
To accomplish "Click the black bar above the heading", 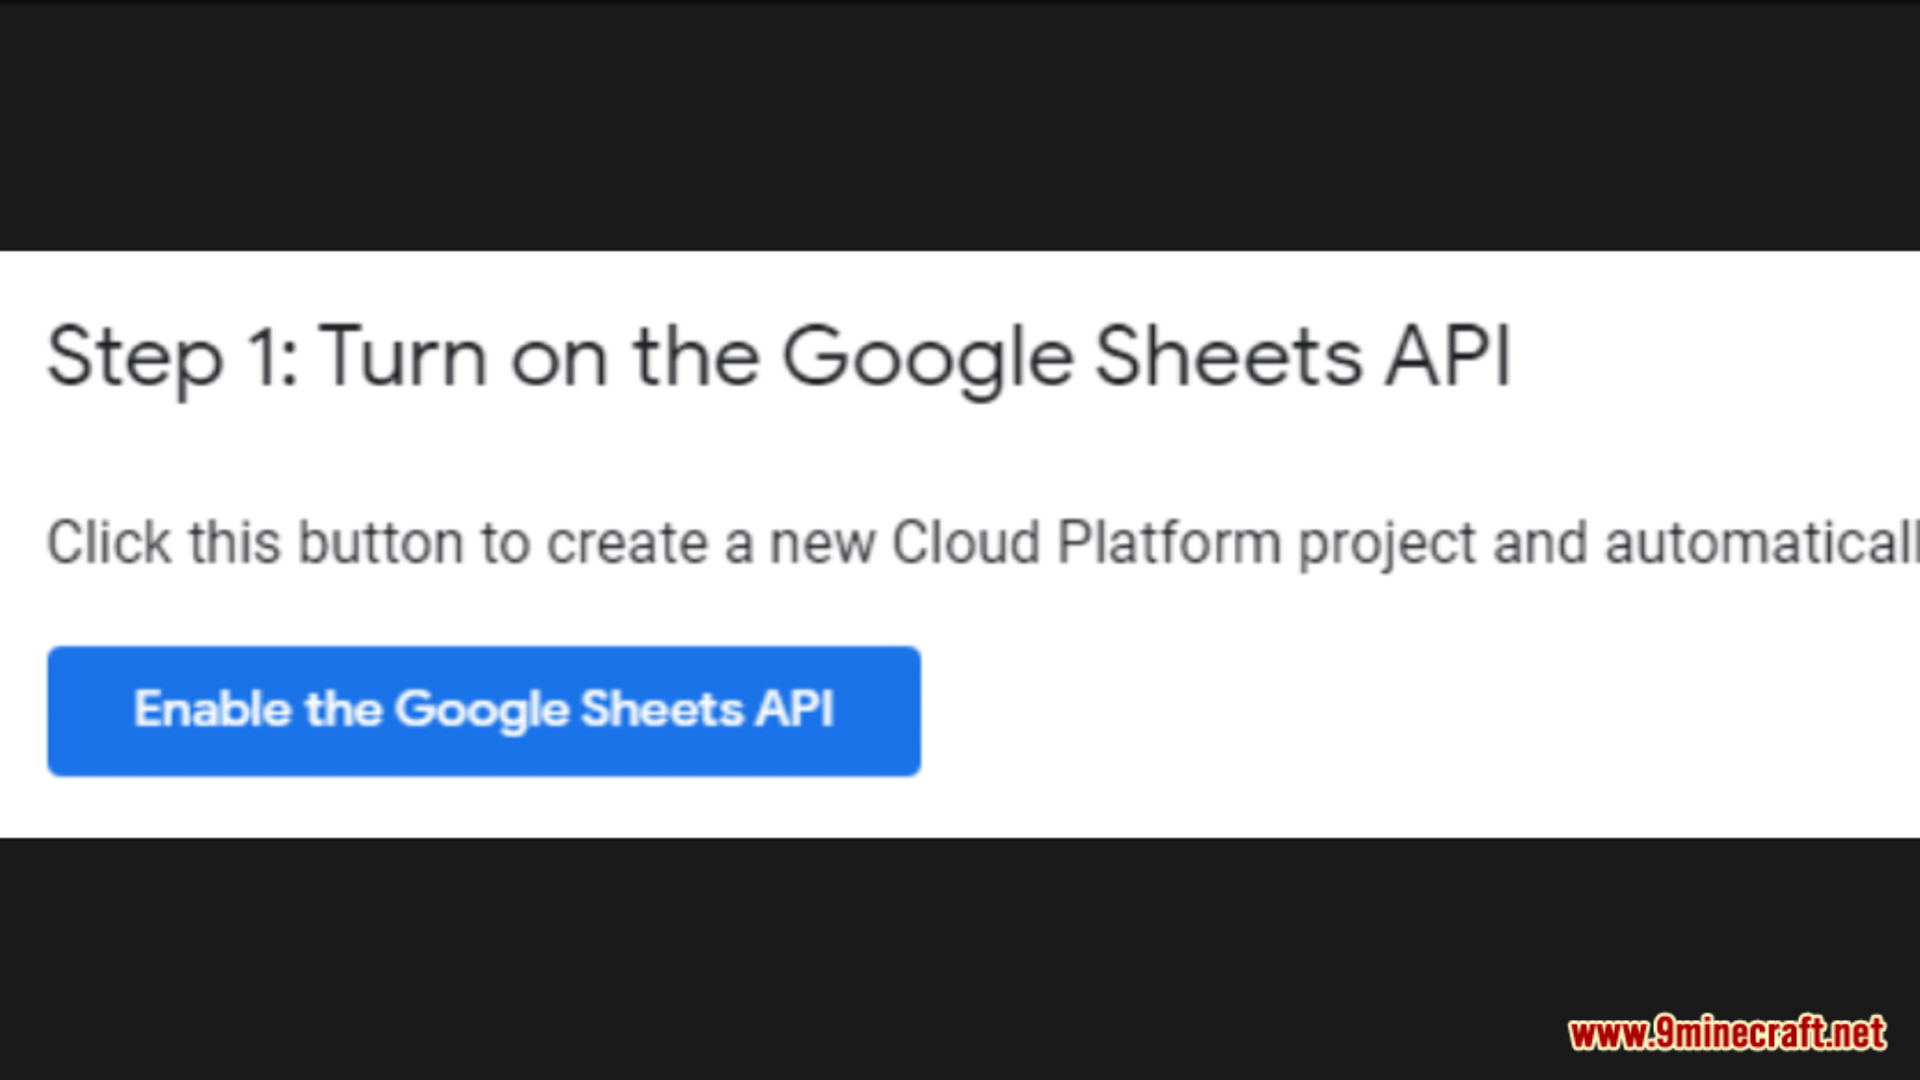I will 960,125.
